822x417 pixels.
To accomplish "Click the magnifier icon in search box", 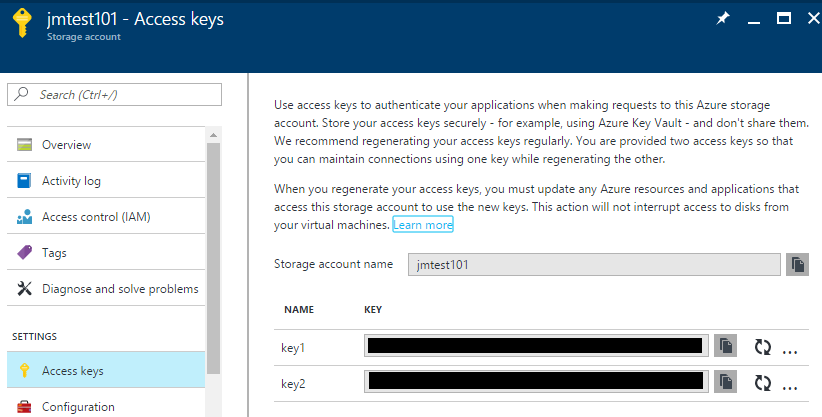I will tap(21, 94).
